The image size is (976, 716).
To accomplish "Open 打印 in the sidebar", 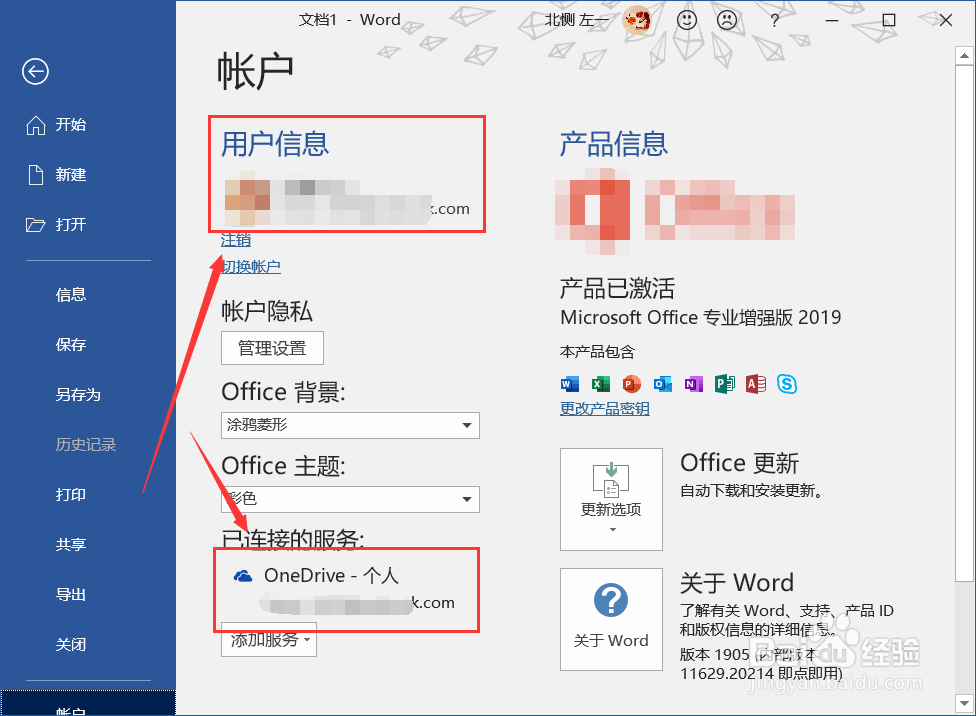I will tap(70, 494).
